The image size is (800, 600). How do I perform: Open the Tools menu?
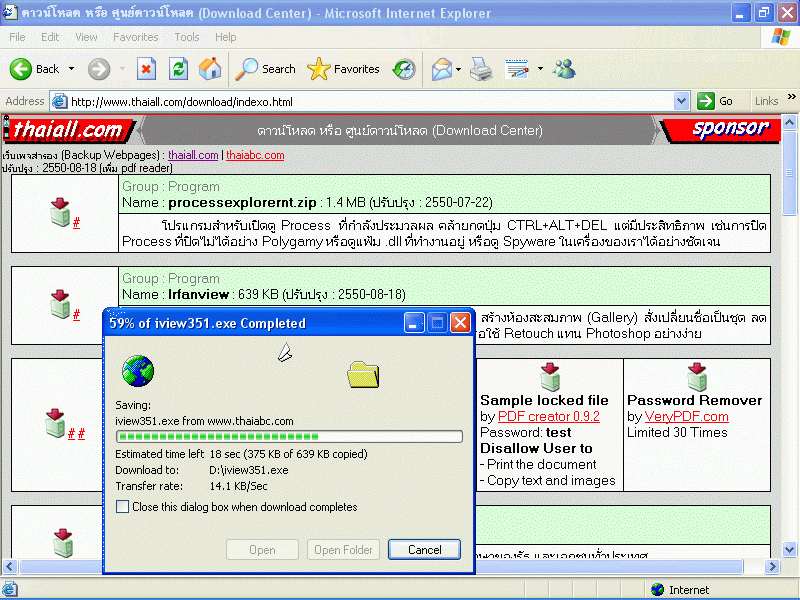point(187,37)
